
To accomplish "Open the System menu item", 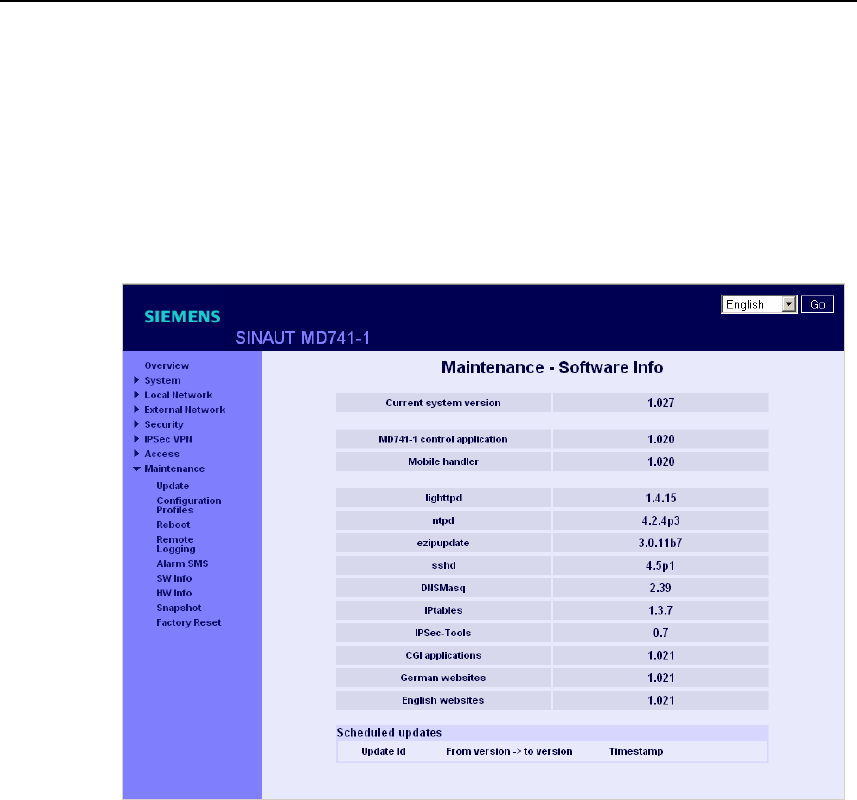I will coord(162,380).
